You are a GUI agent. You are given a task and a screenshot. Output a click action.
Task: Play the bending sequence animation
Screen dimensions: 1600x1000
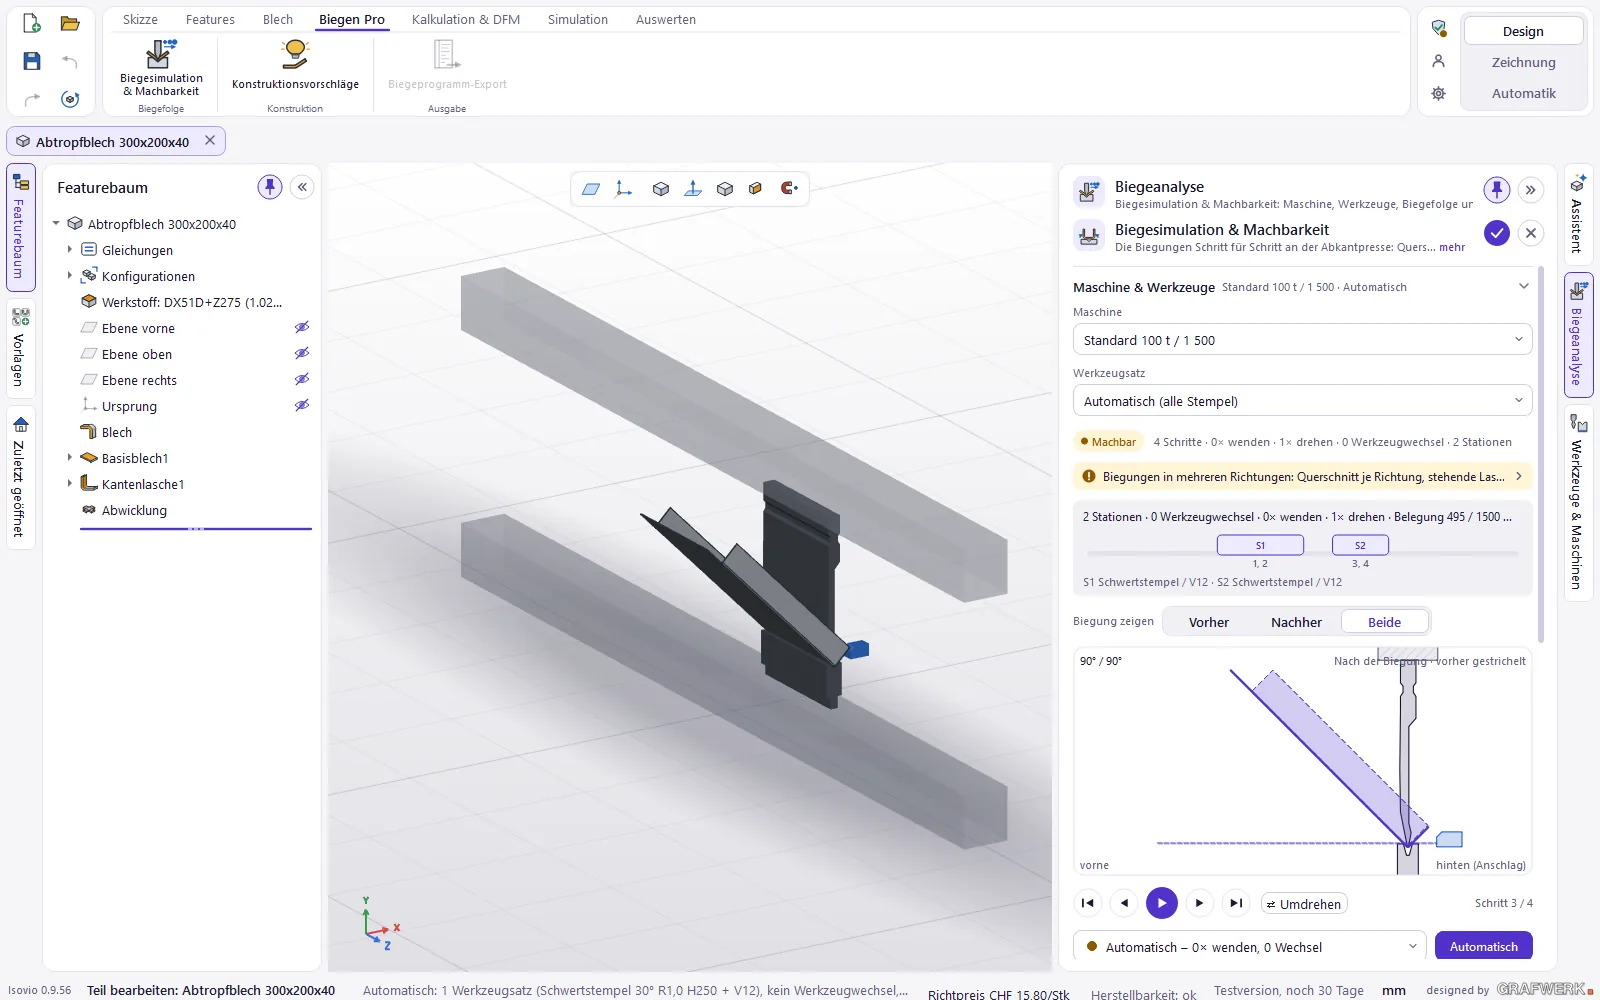tap(1162, 903)
